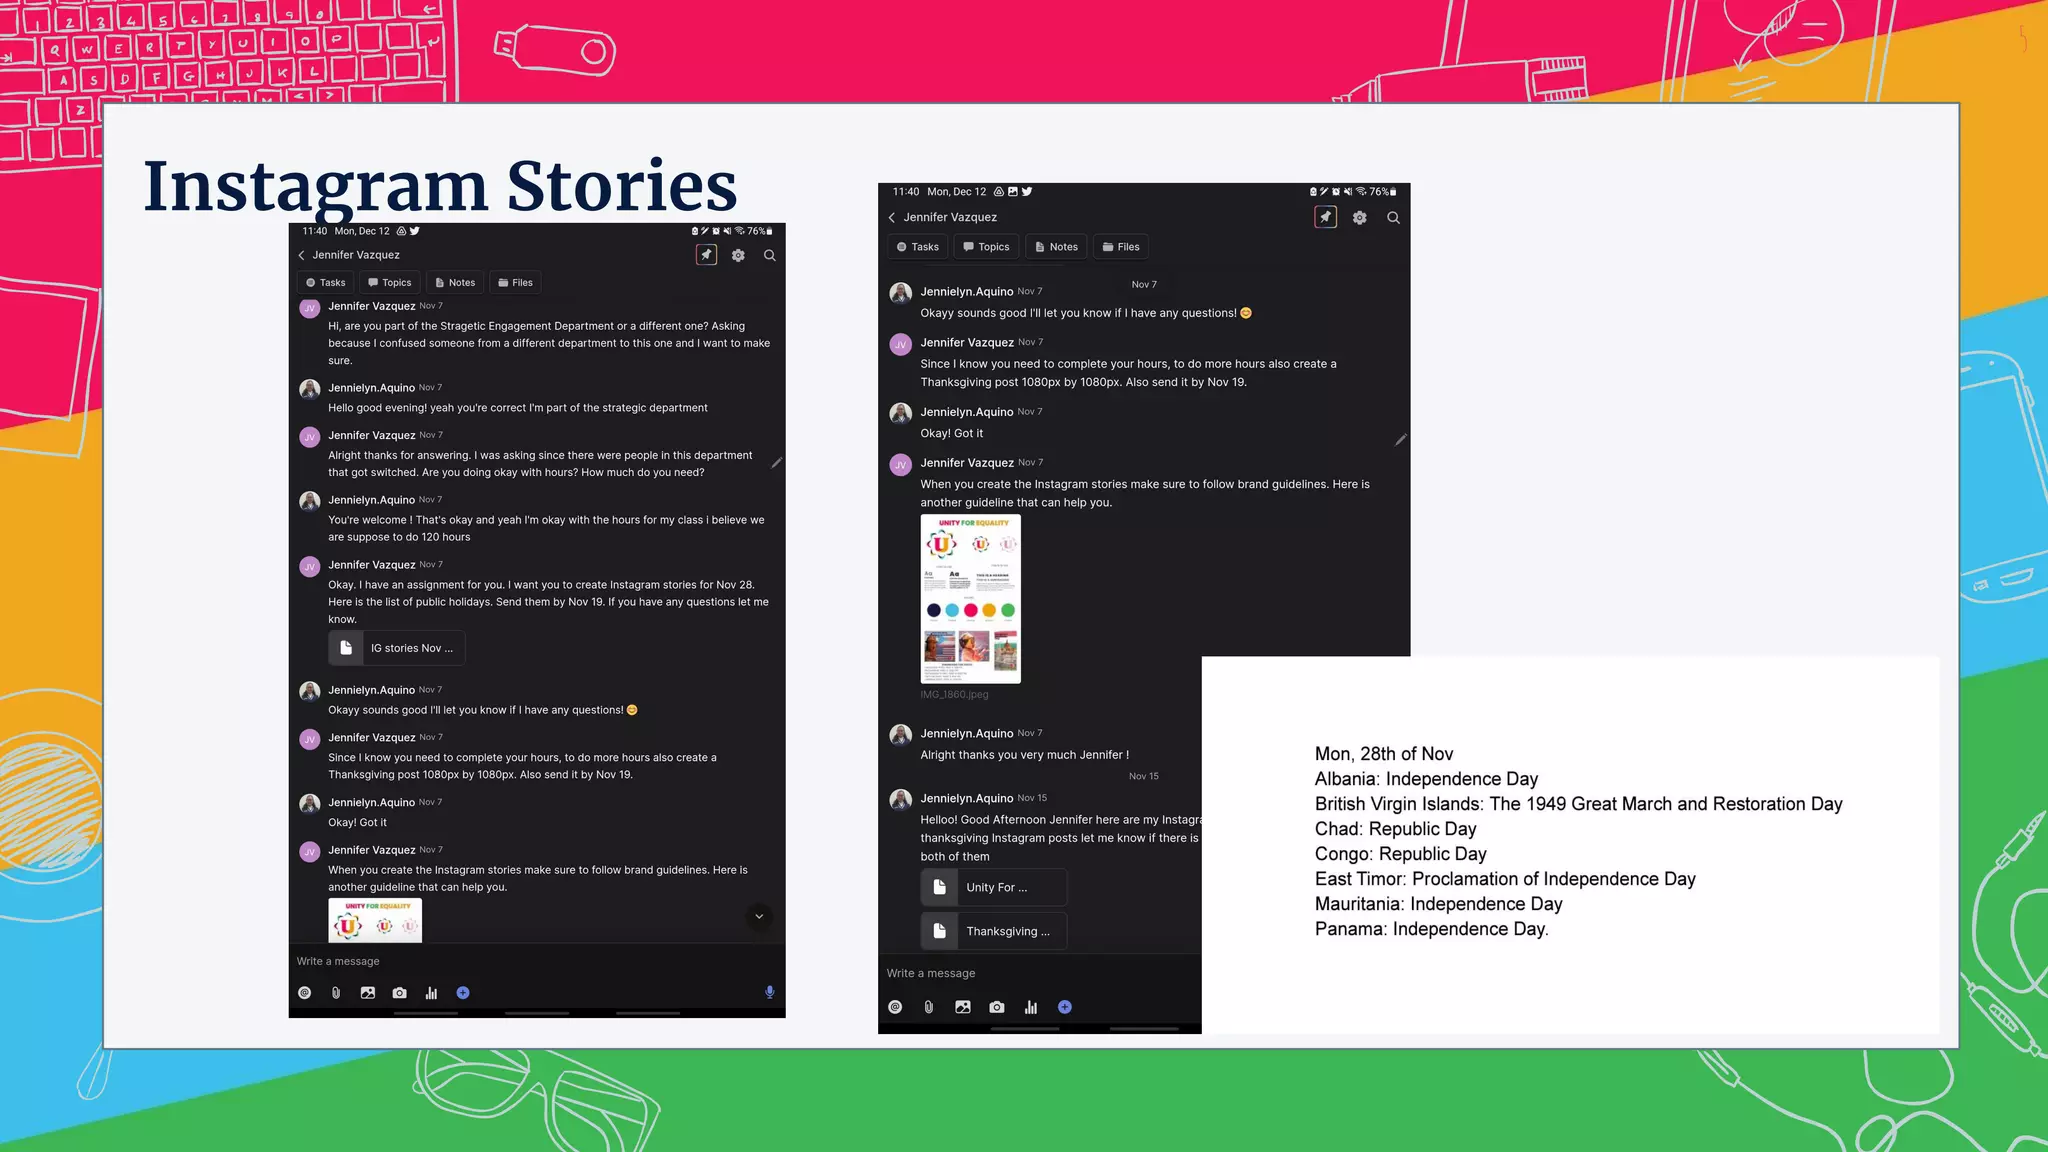Tap back chevron in the right chat header
2048x1152 pixels.
point(892,217)
